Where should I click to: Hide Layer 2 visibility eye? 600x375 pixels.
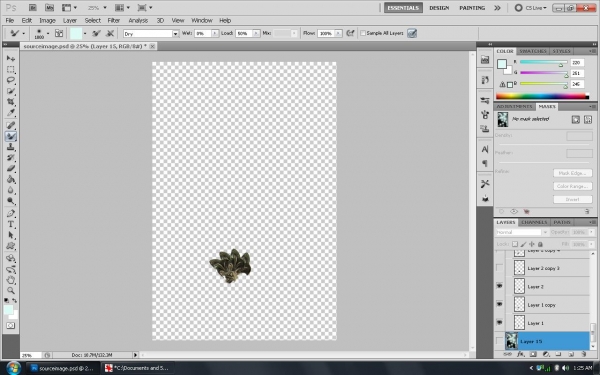click(499, 286)
